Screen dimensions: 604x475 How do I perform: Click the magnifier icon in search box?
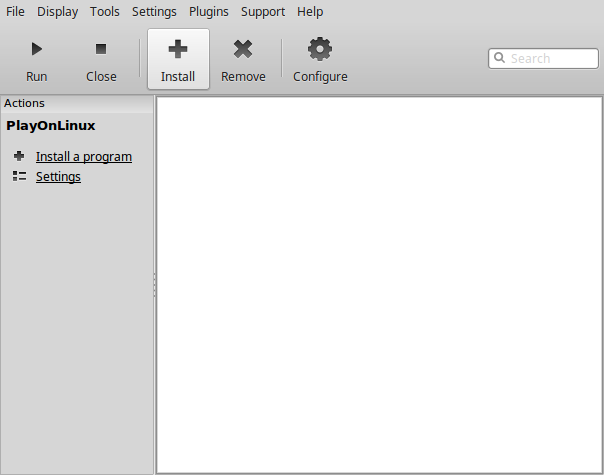click(x=499, y=58)
